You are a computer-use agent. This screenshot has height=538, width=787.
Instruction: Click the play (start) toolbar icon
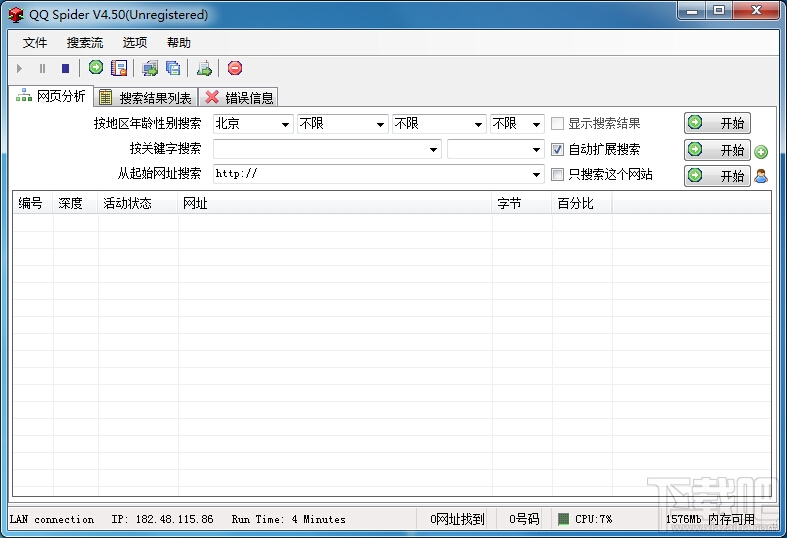(19, 68)
